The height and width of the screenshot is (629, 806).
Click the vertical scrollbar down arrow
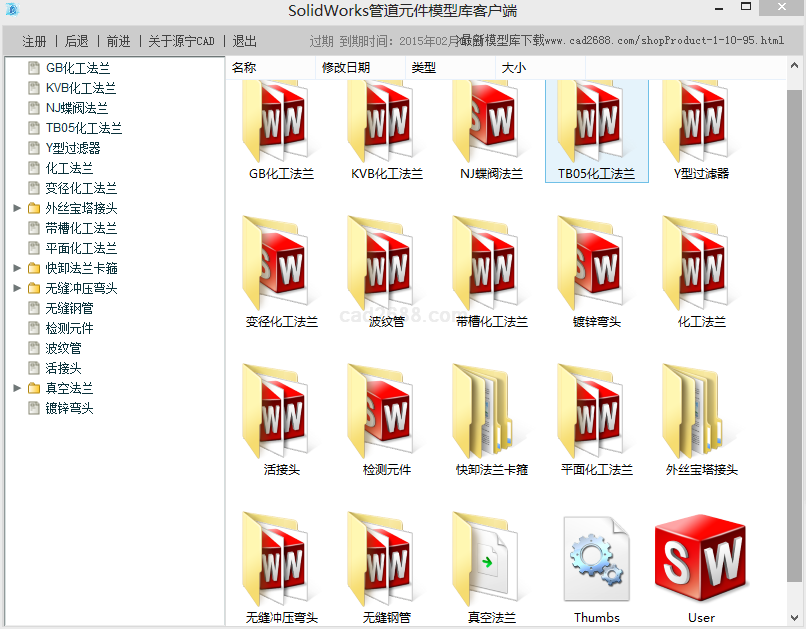click(794, 618)
